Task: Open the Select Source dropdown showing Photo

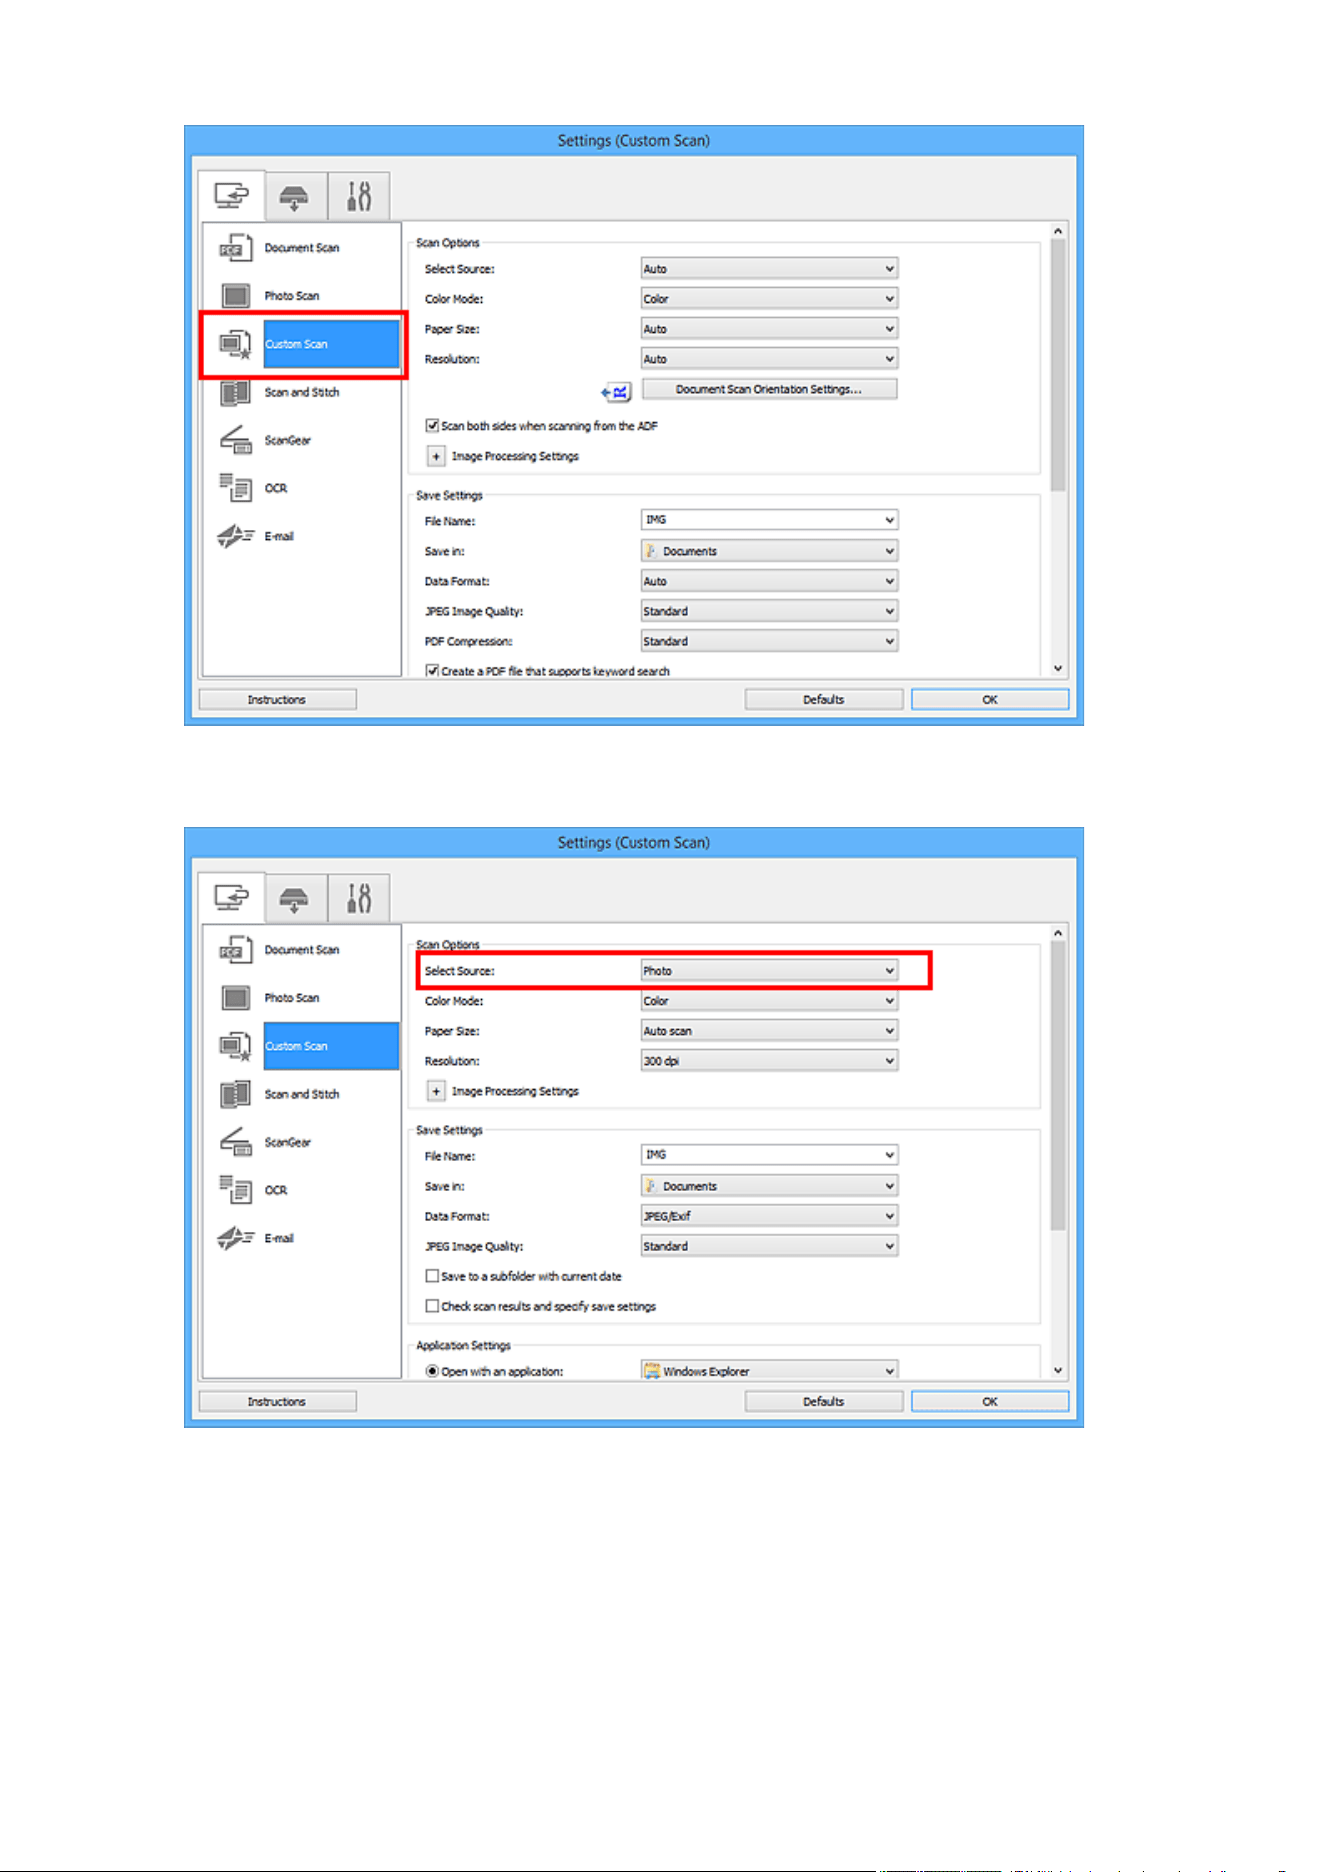Action: click(769, 970)
